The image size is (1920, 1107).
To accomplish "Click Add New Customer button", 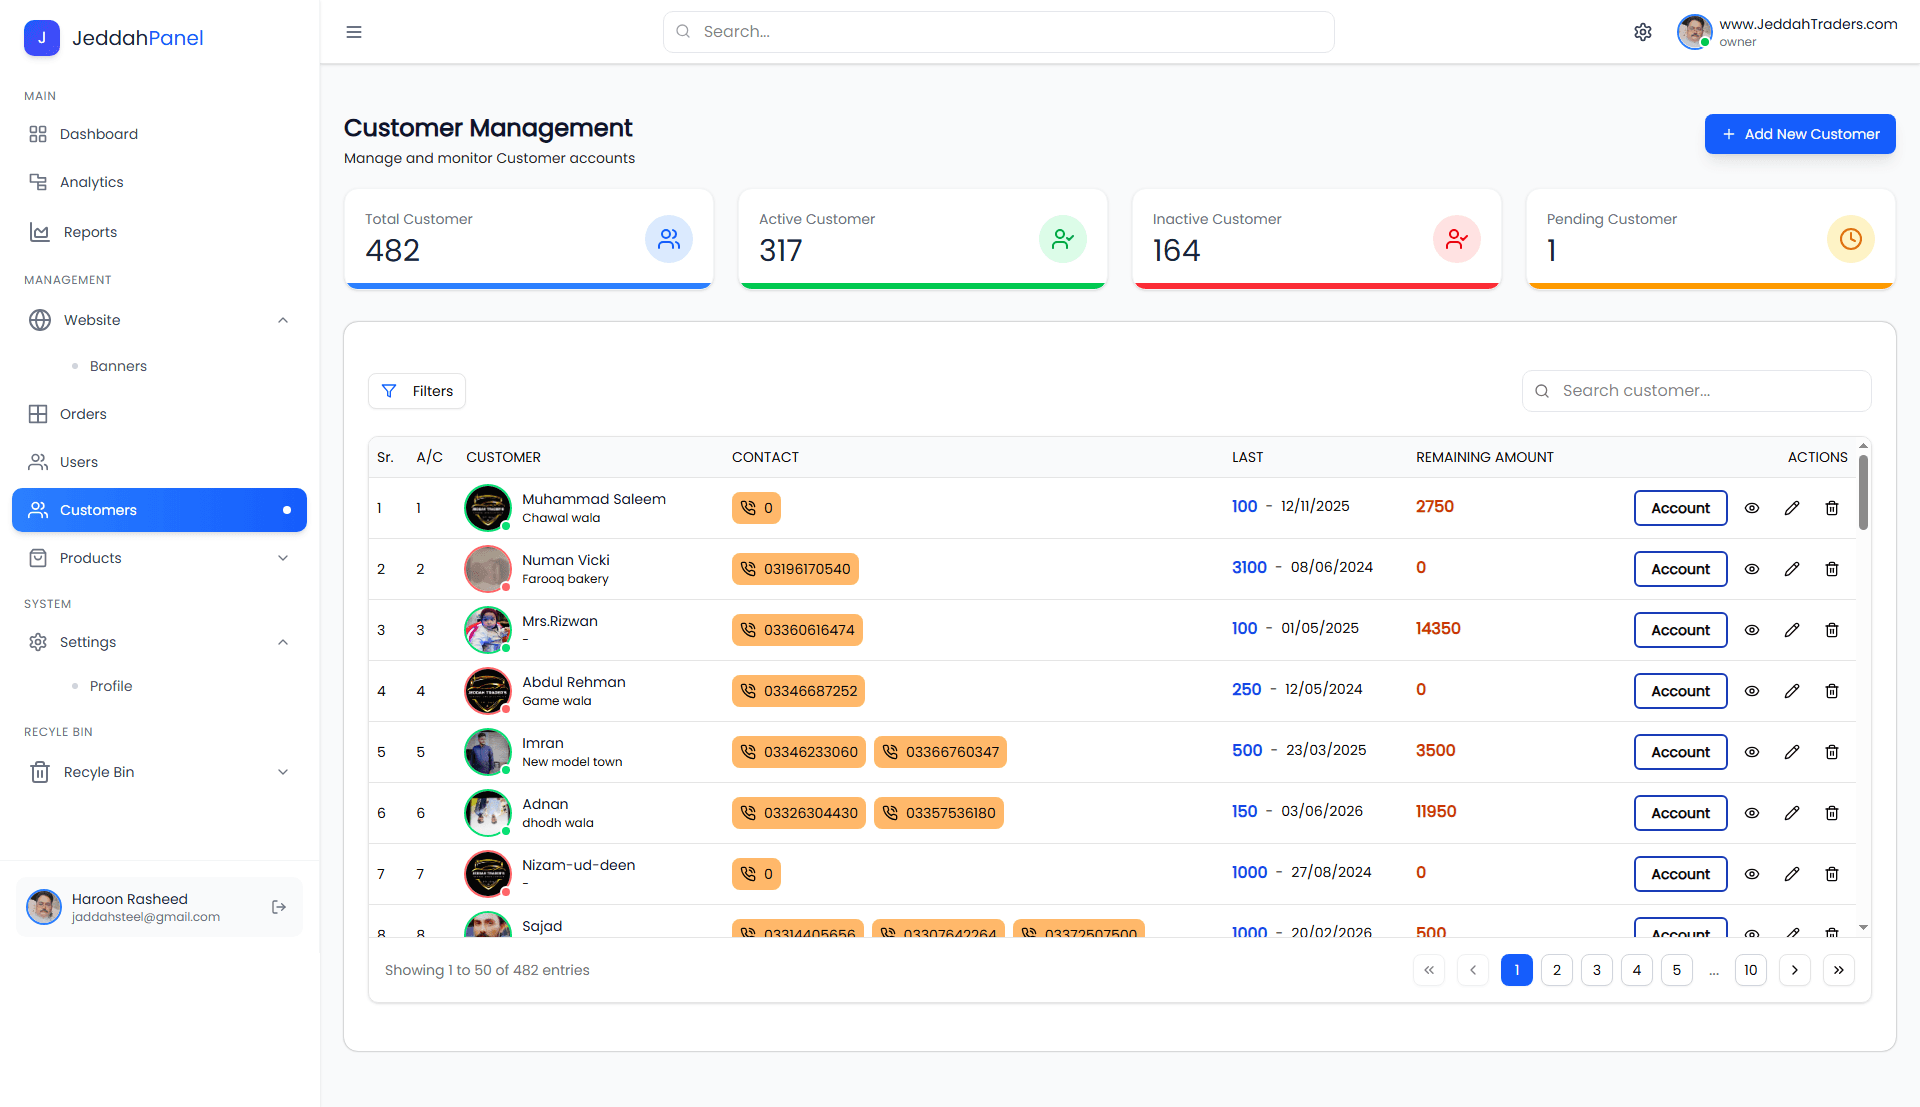I will (x=1800, y=134).
